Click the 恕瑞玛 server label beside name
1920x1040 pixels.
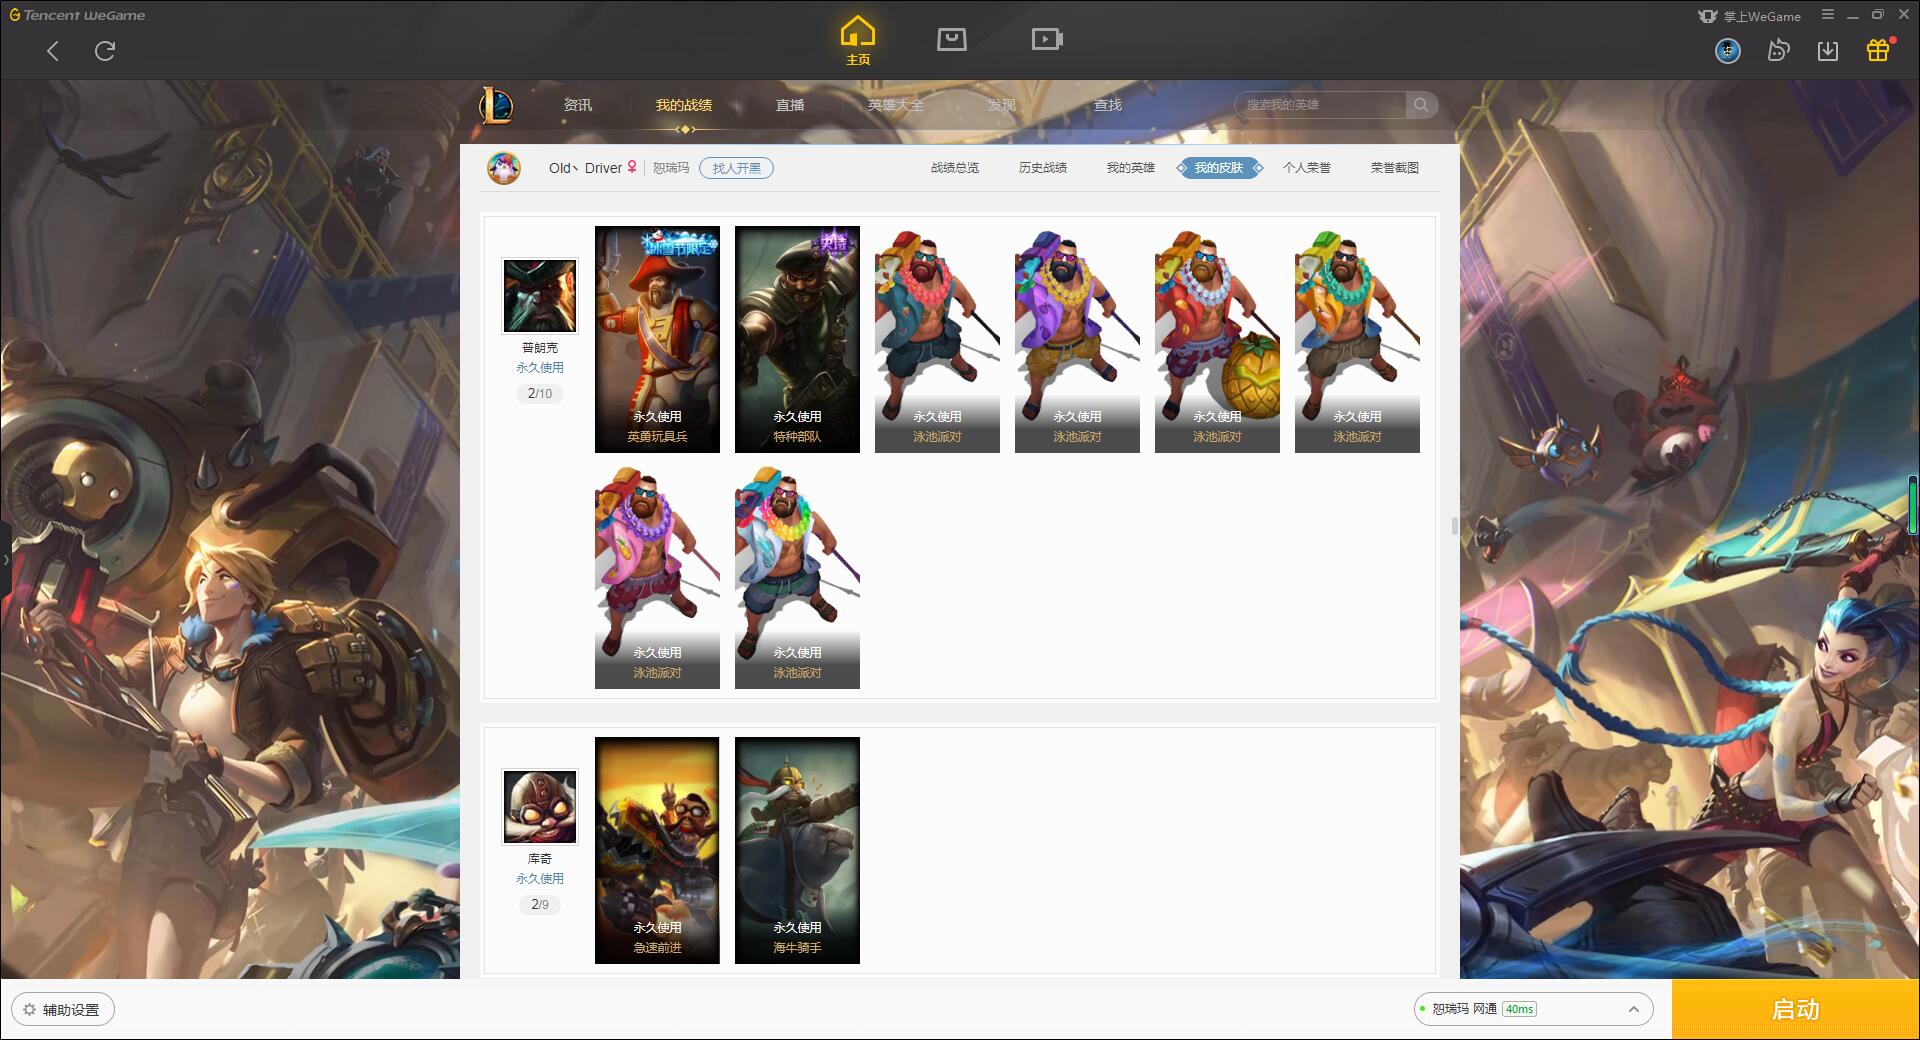[671, 168]
